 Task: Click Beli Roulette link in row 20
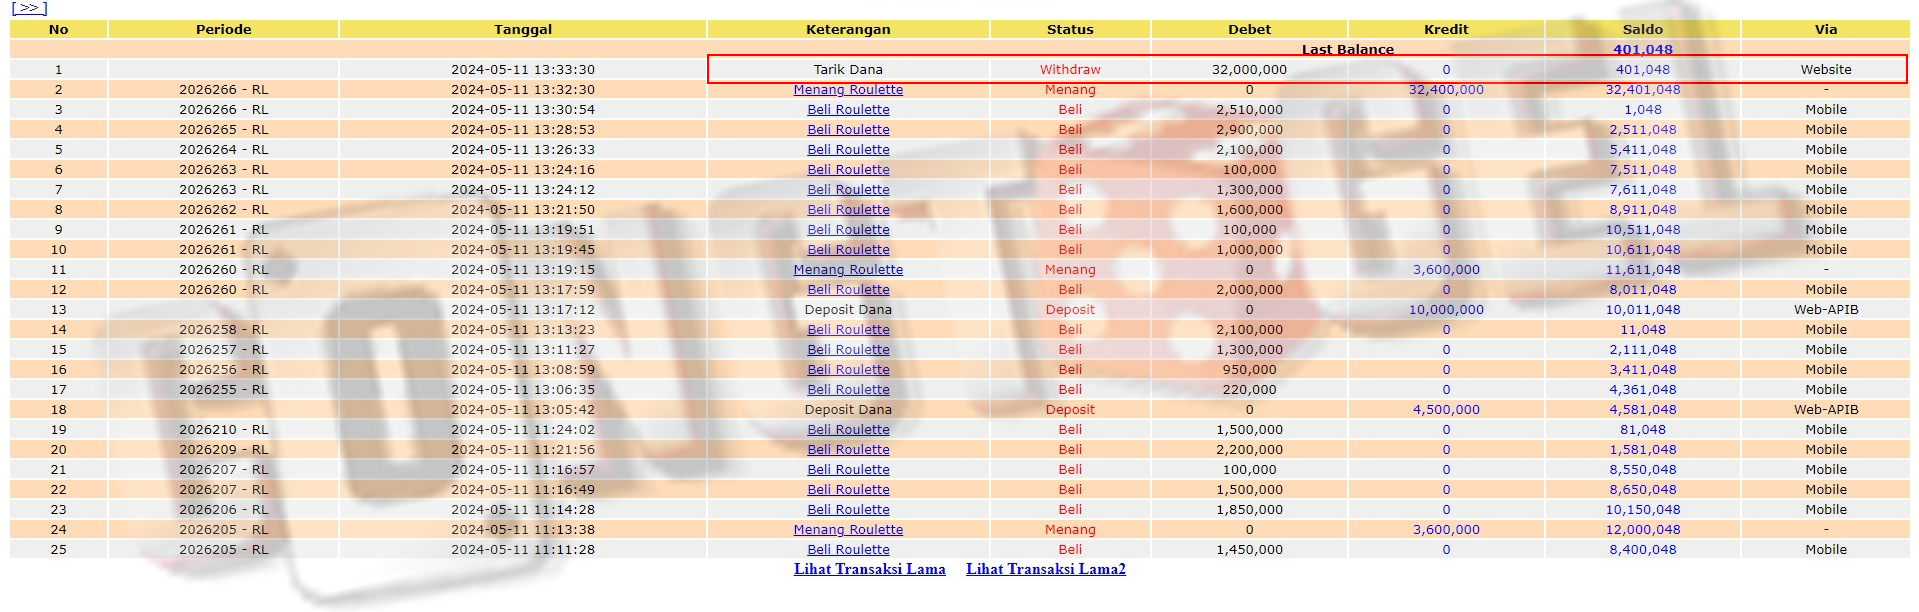coord(848,450)
